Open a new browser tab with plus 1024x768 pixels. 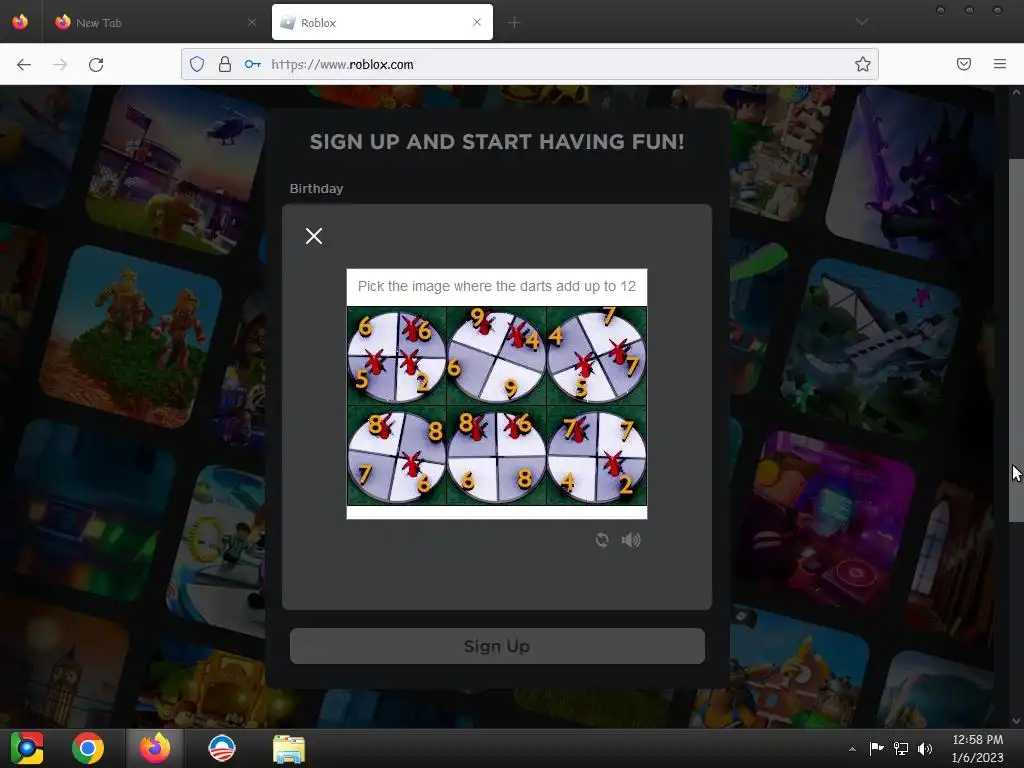pos(514,23)
